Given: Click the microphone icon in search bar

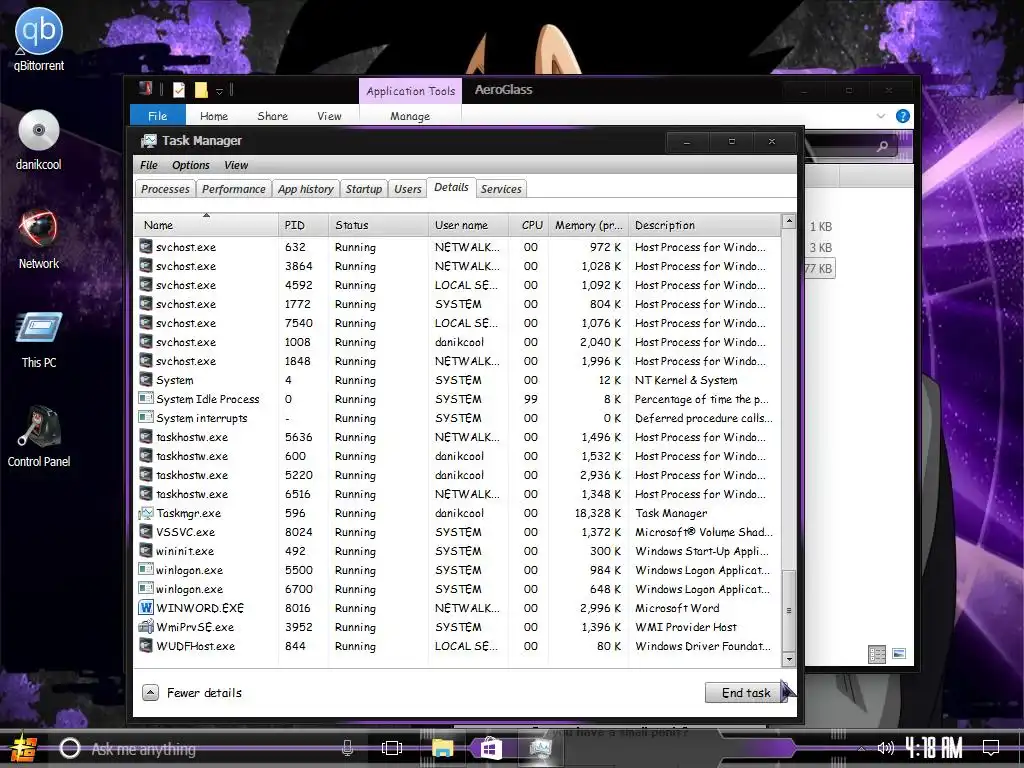Looking at the screenshot, I should coord(347,748).
